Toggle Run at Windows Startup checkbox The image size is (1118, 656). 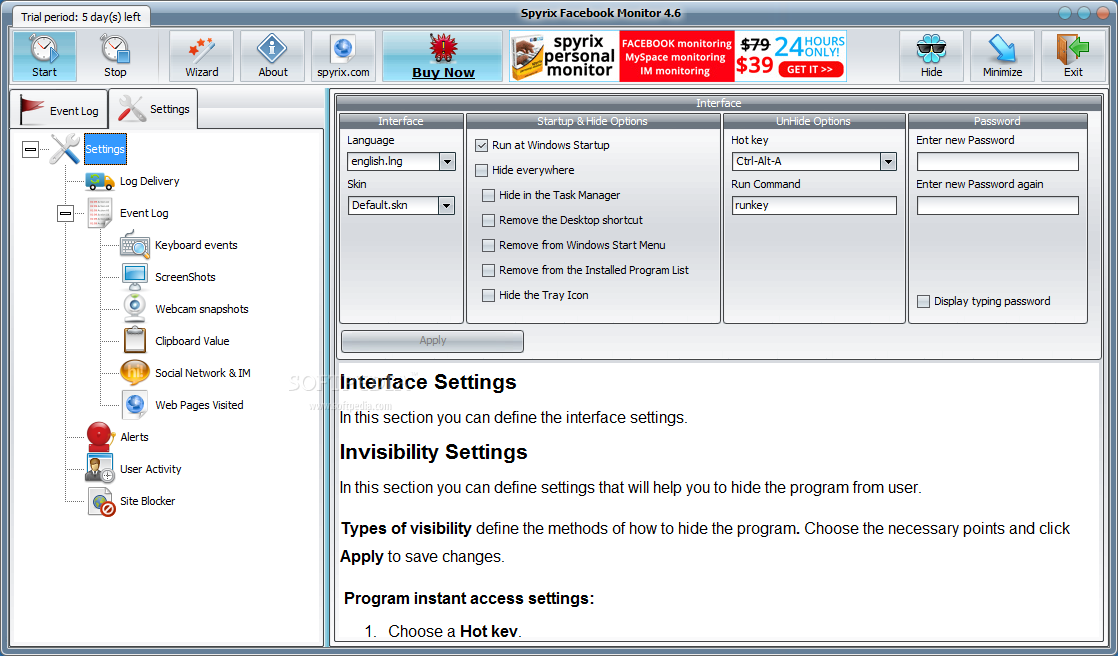pyautogui.click(x=481, y=145)
